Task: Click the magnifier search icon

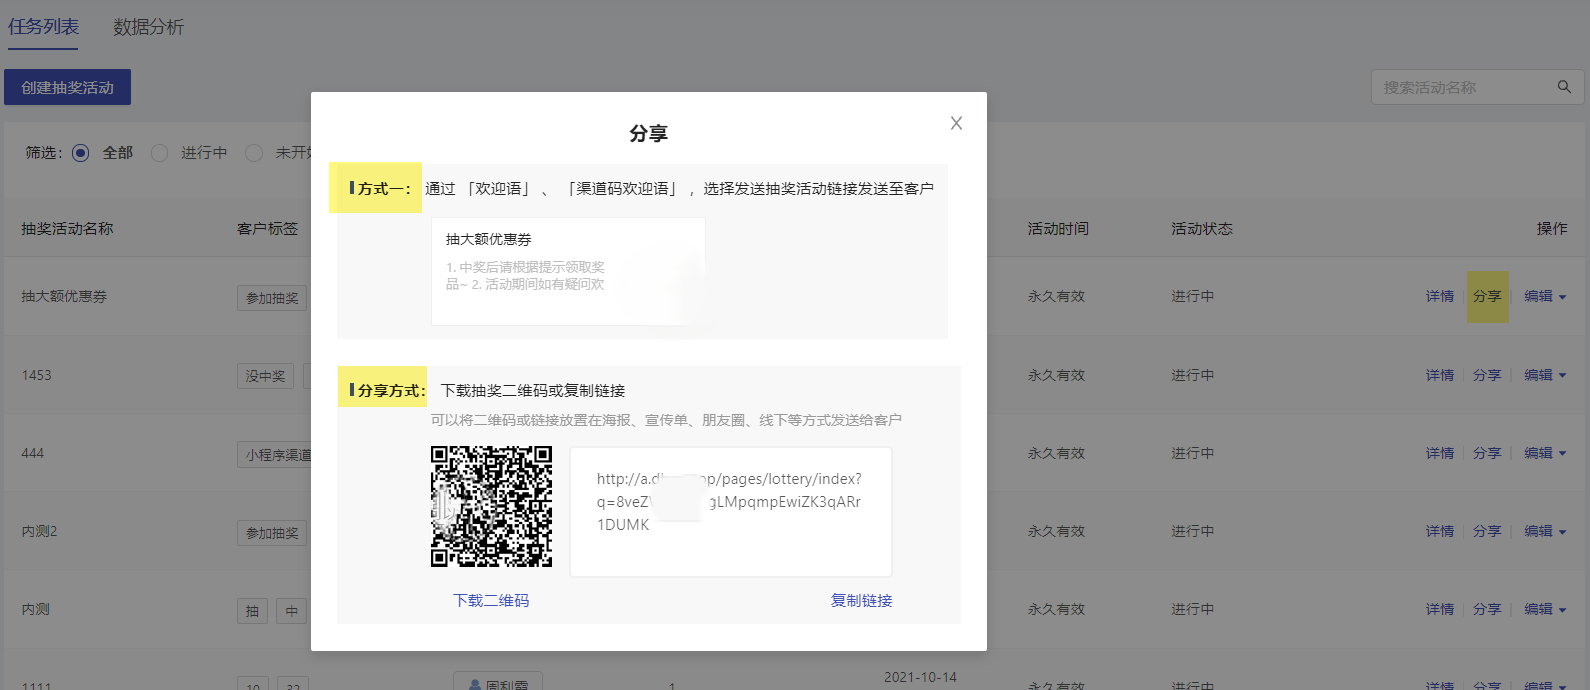Action: click(x=1564, y=87)
